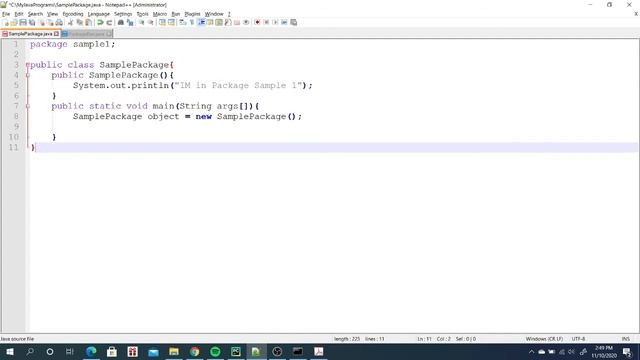
Task: Click the Macro Playback icon
Action: tap(275, 22)
